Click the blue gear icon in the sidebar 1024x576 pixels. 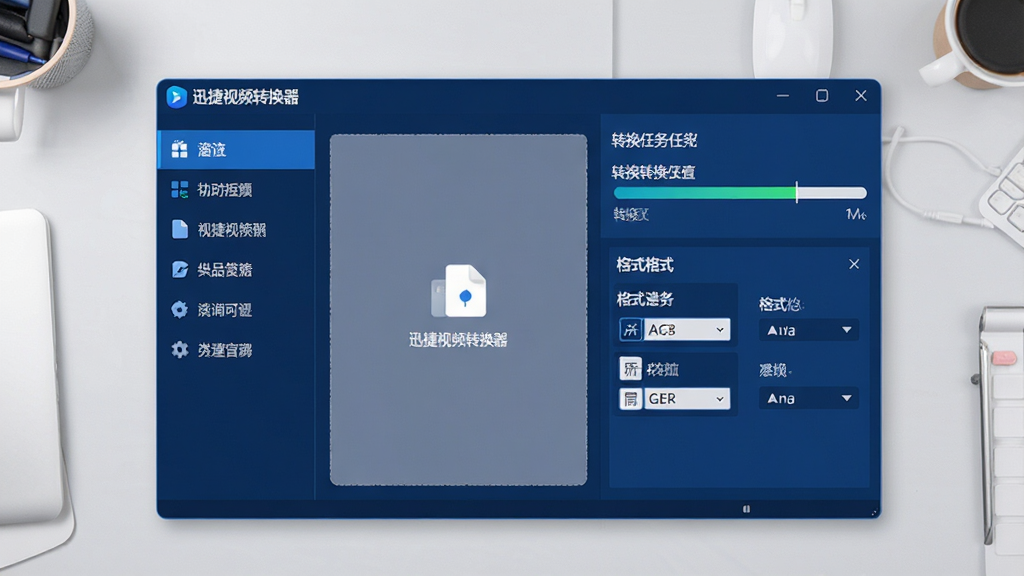pyautogui.click(x=180, y=310)
